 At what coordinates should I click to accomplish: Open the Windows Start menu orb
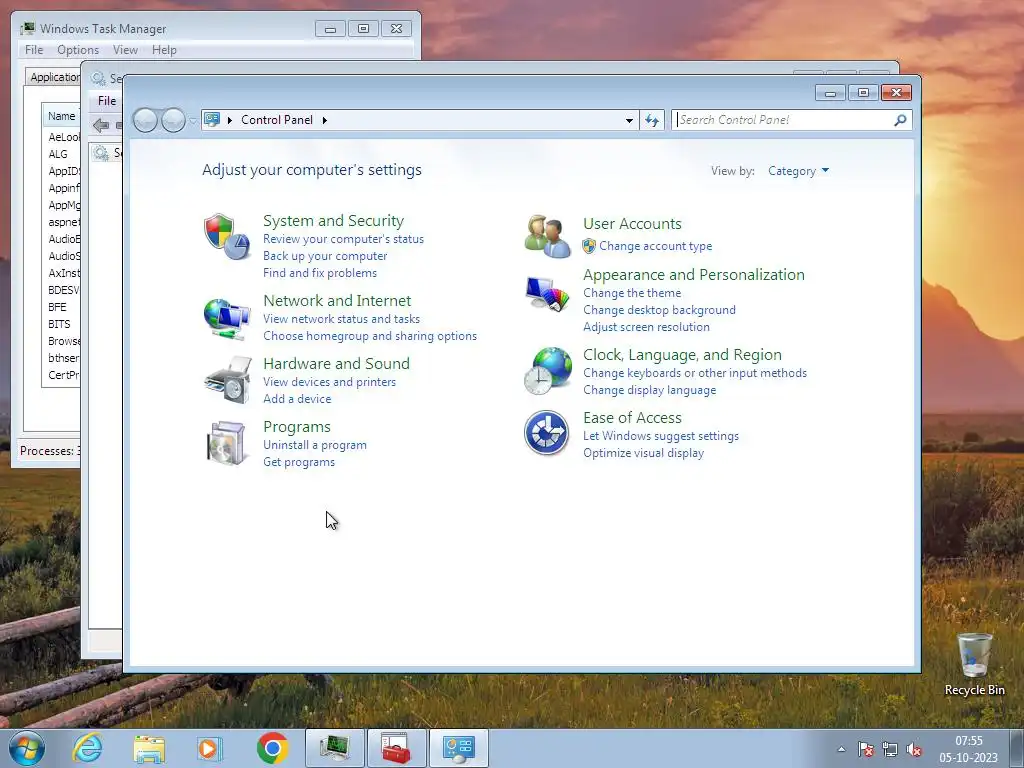[27, 748]
